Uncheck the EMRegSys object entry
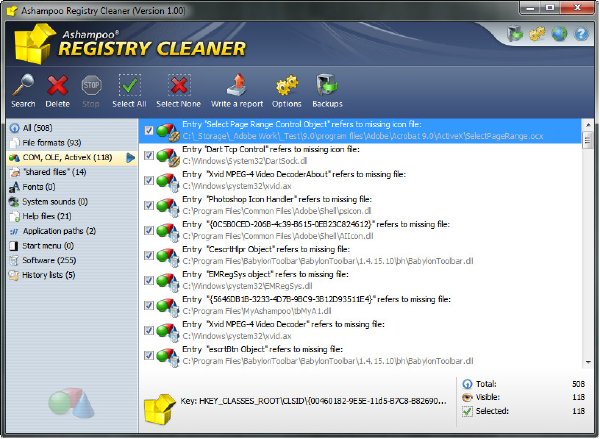 pos(149,280)
